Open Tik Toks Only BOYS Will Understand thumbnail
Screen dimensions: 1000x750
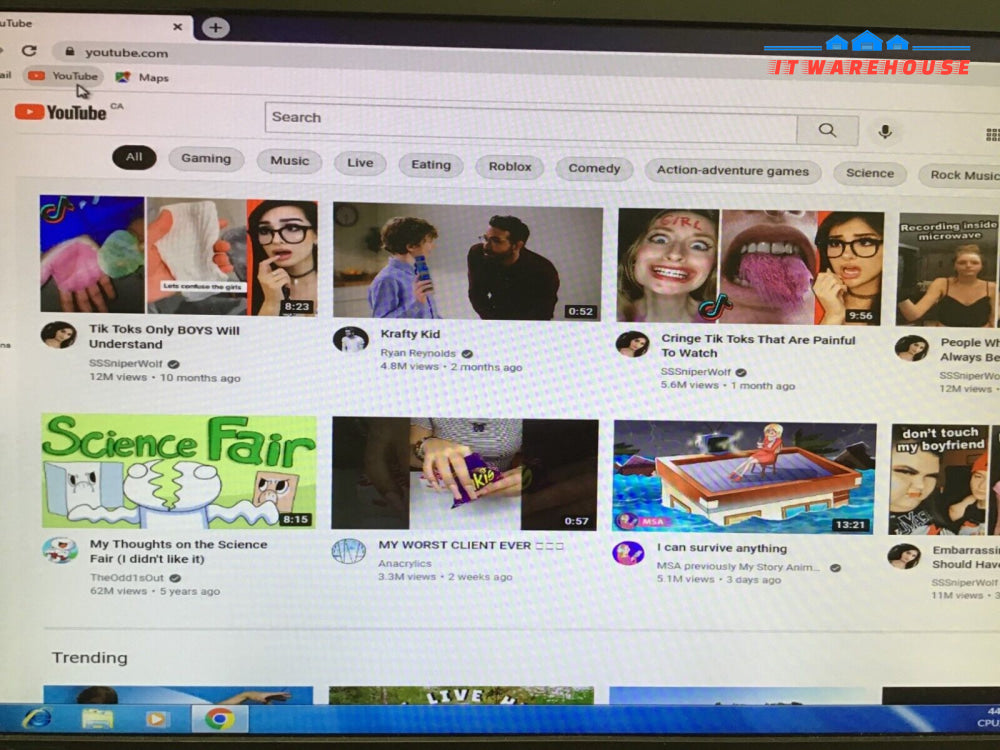coord(179,256)
